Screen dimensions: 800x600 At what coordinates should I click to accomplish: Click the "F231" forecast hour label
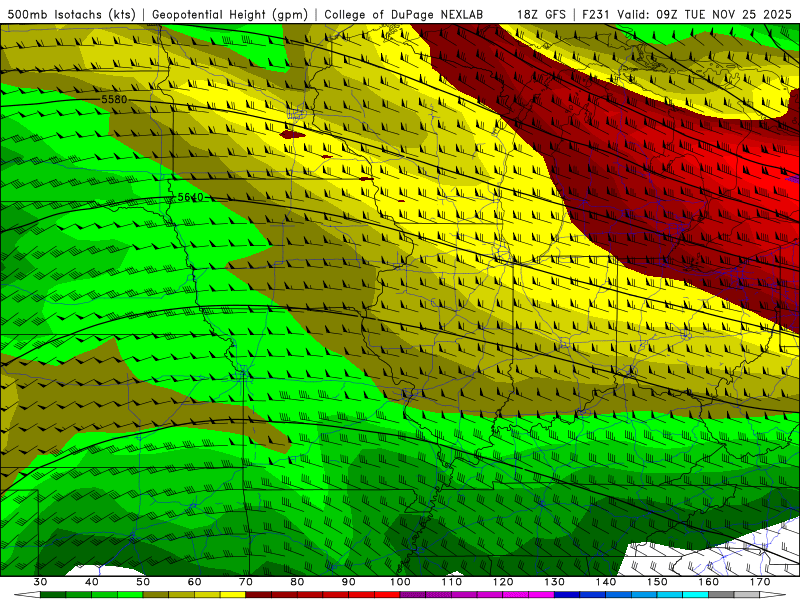[595, 15]
